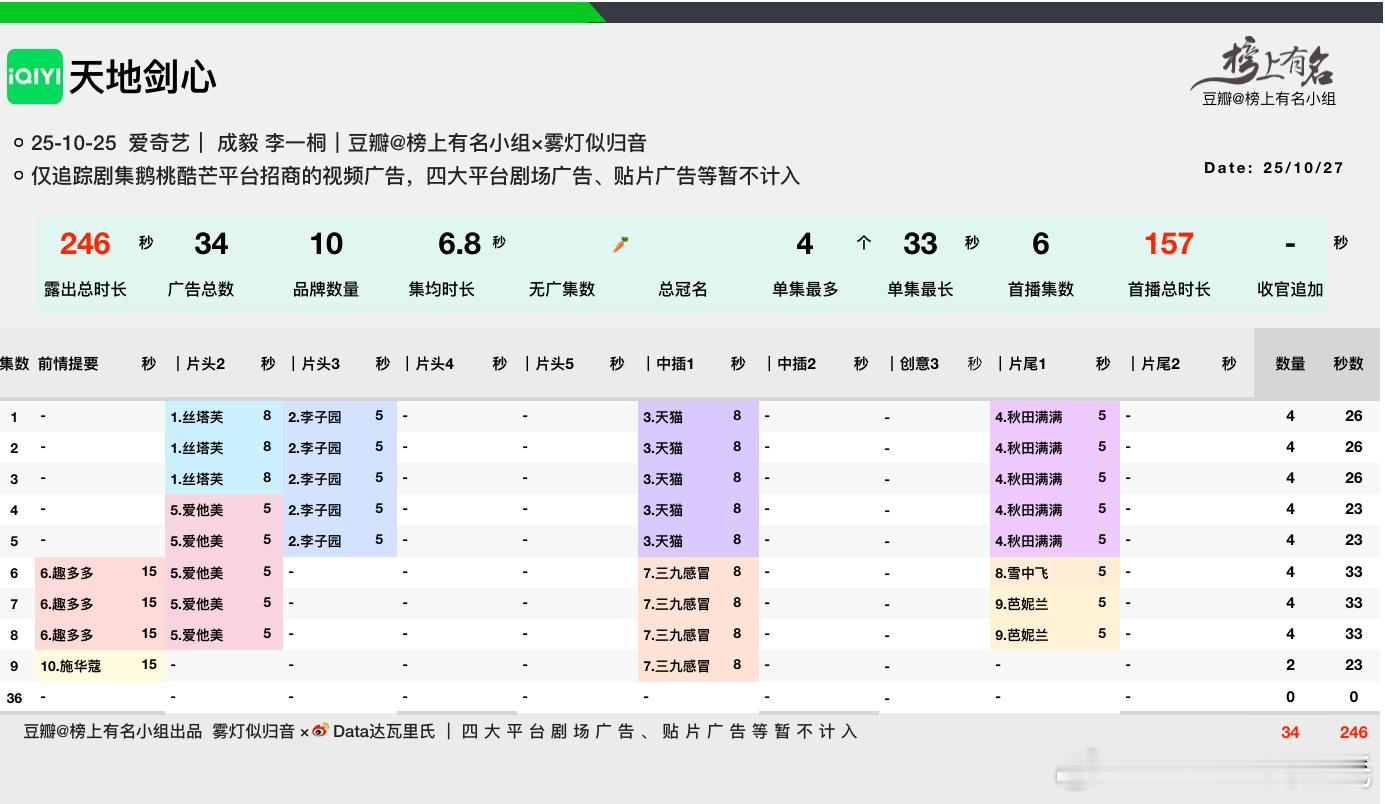Viewport: 1385px width, 804px height.
Task: Select 7.三九感冒 in the episode 9 row
Action: (x=677, y=666)
